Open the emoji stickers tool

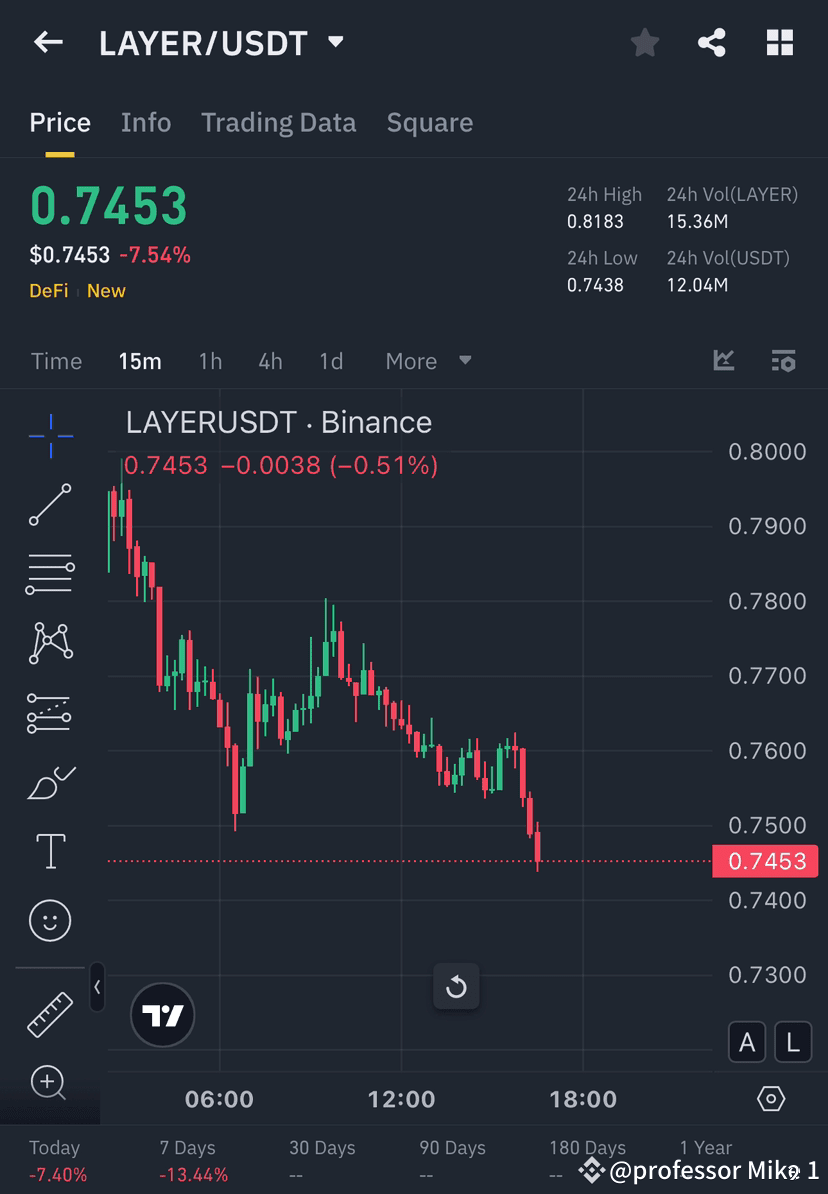(50, 920)
